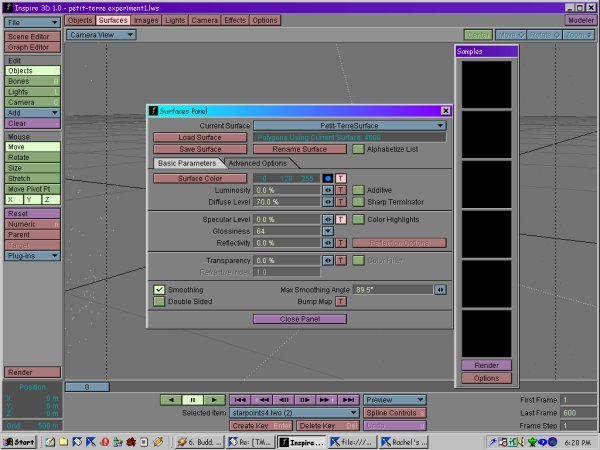
Task: Toggle the Alphabetize List checkbox
Action: 358,149
